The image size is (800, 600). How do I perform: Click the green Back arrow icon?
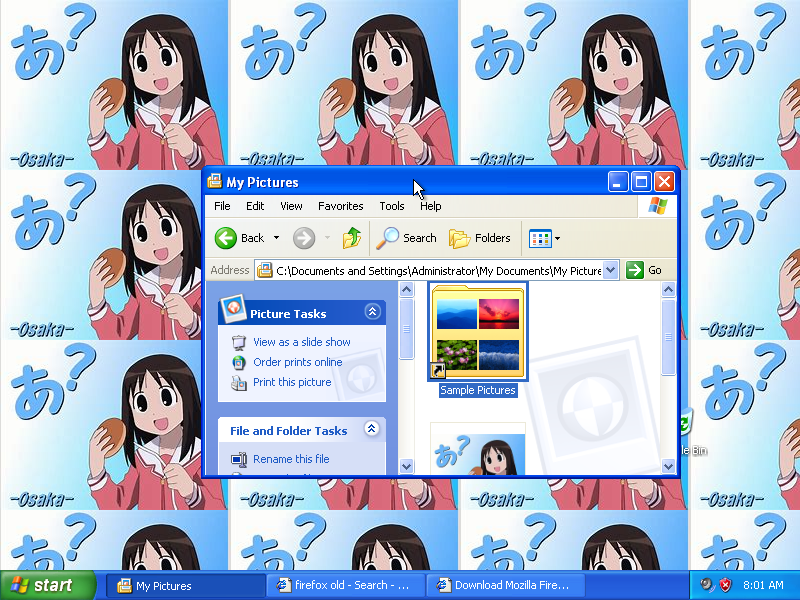(226, 238)
